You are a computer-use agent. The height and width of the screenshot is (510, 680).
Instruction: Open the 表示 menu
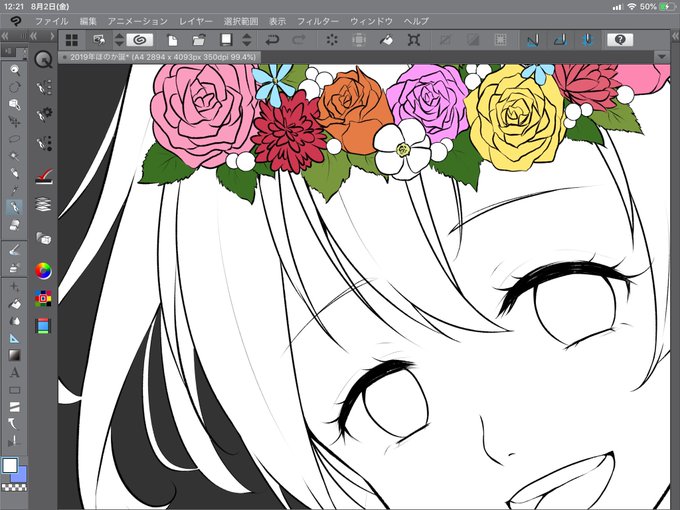278,21
